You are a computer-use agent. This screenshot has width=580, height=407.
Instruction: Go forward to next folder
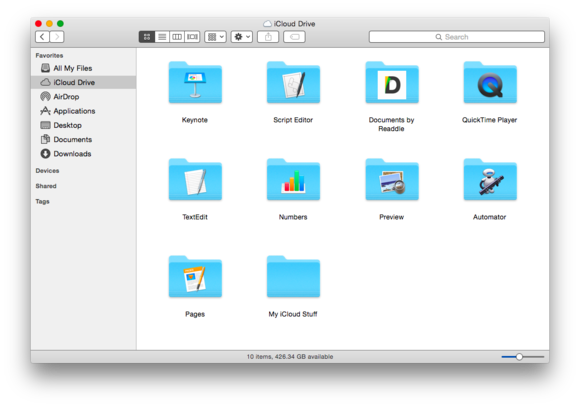point(57,37)
